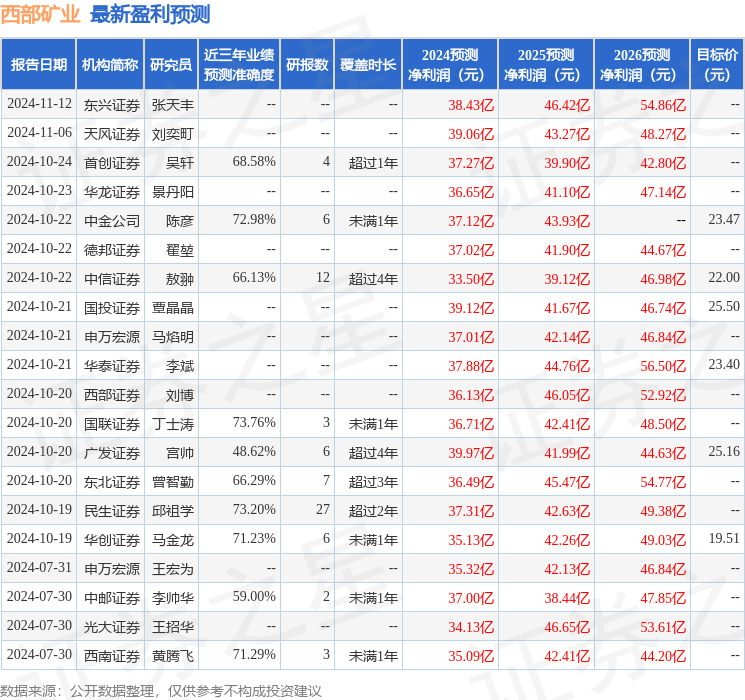Viewport: 745px width, 700px height.
Task: Click the 覆盖时长 column header
Action: click(368, 65)
